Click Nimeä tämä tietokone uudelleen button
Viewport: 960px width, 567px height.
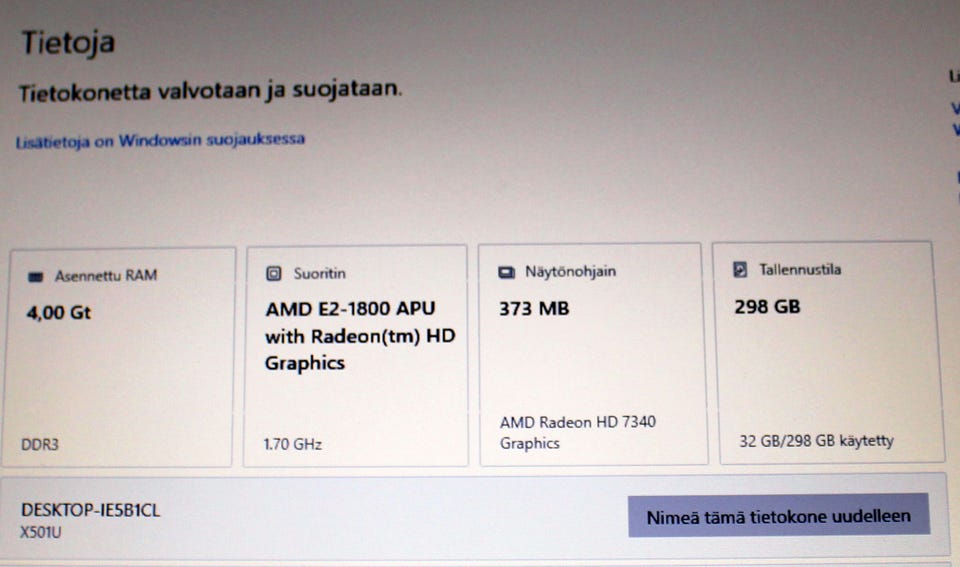779,516
